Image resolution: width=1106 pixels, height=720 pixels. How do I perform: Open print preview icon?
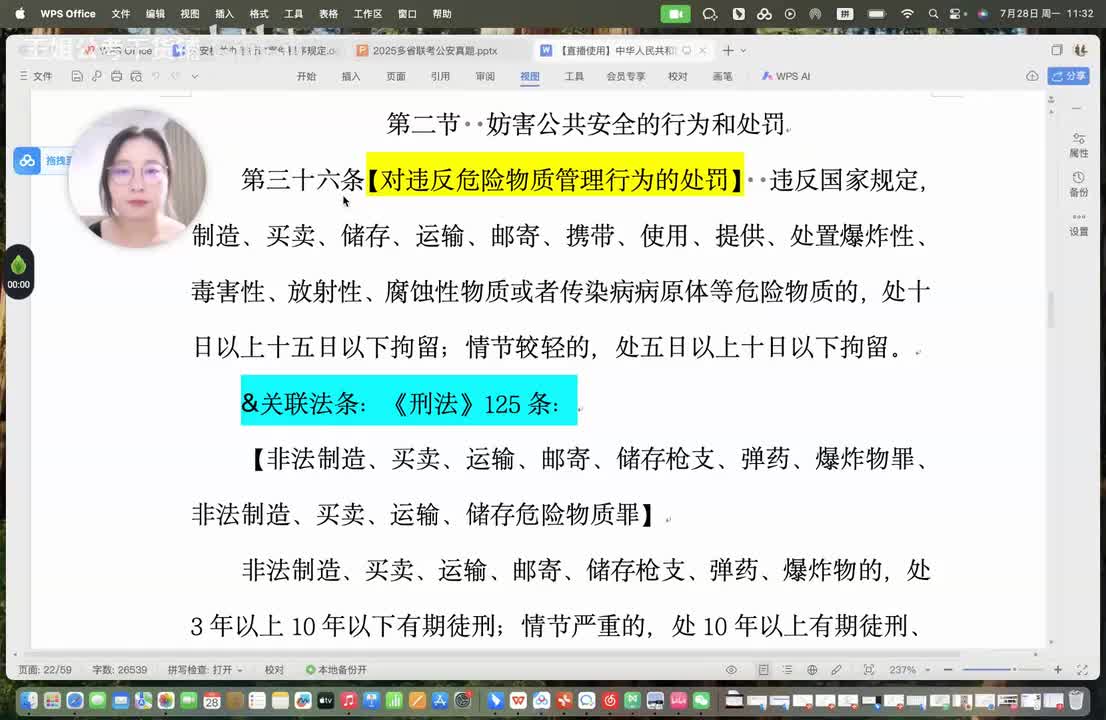(136, 76)
